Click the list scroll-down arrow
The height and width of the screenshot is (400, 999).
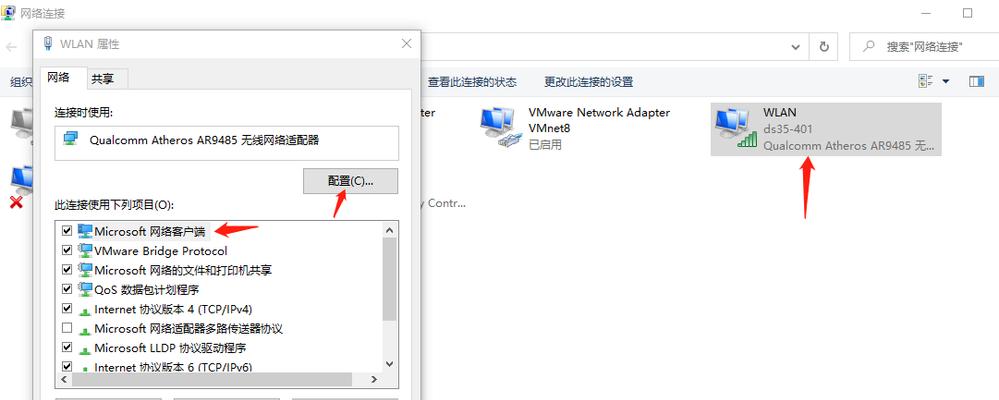[390, 364]
